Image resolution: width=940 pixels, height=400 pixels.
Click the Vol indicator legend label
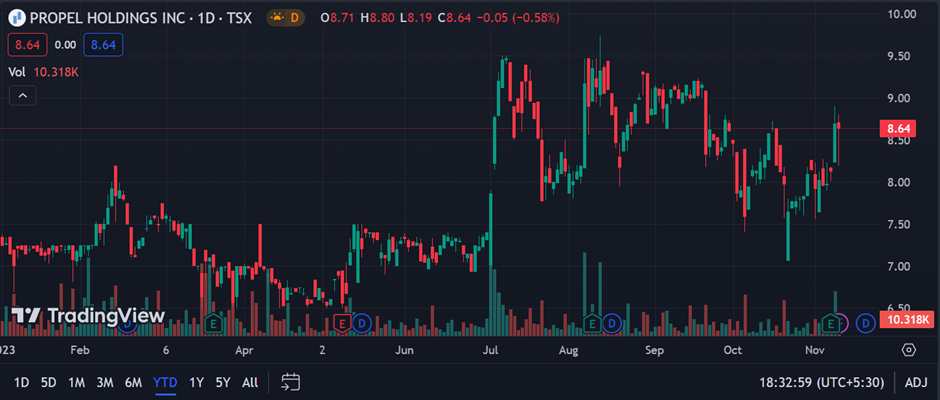point(17,72)
